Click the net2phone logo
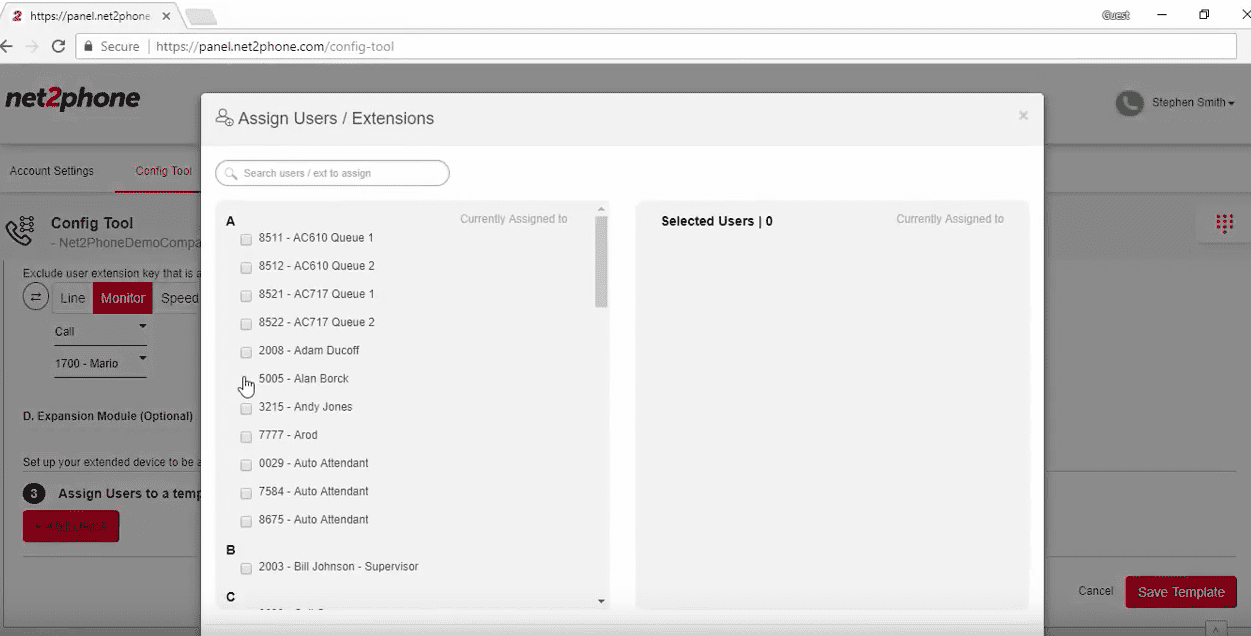 pos(72,99)
